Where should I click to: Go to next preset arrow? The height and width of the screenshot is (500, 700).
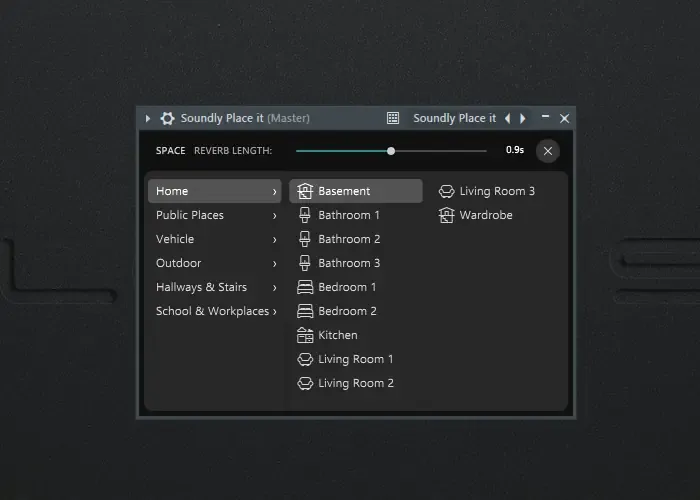[522, 118]
